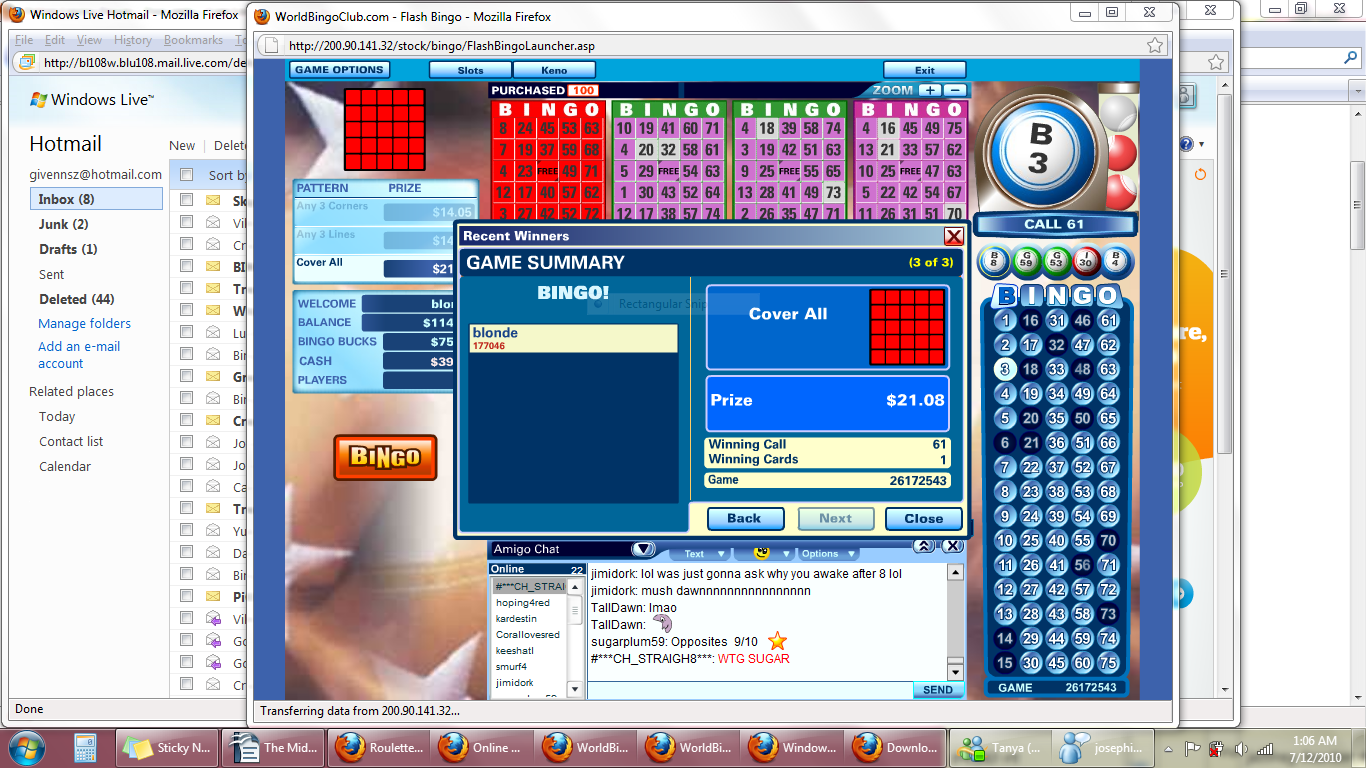Expand the Amigo Chat room dropdown

click(643, 549)
